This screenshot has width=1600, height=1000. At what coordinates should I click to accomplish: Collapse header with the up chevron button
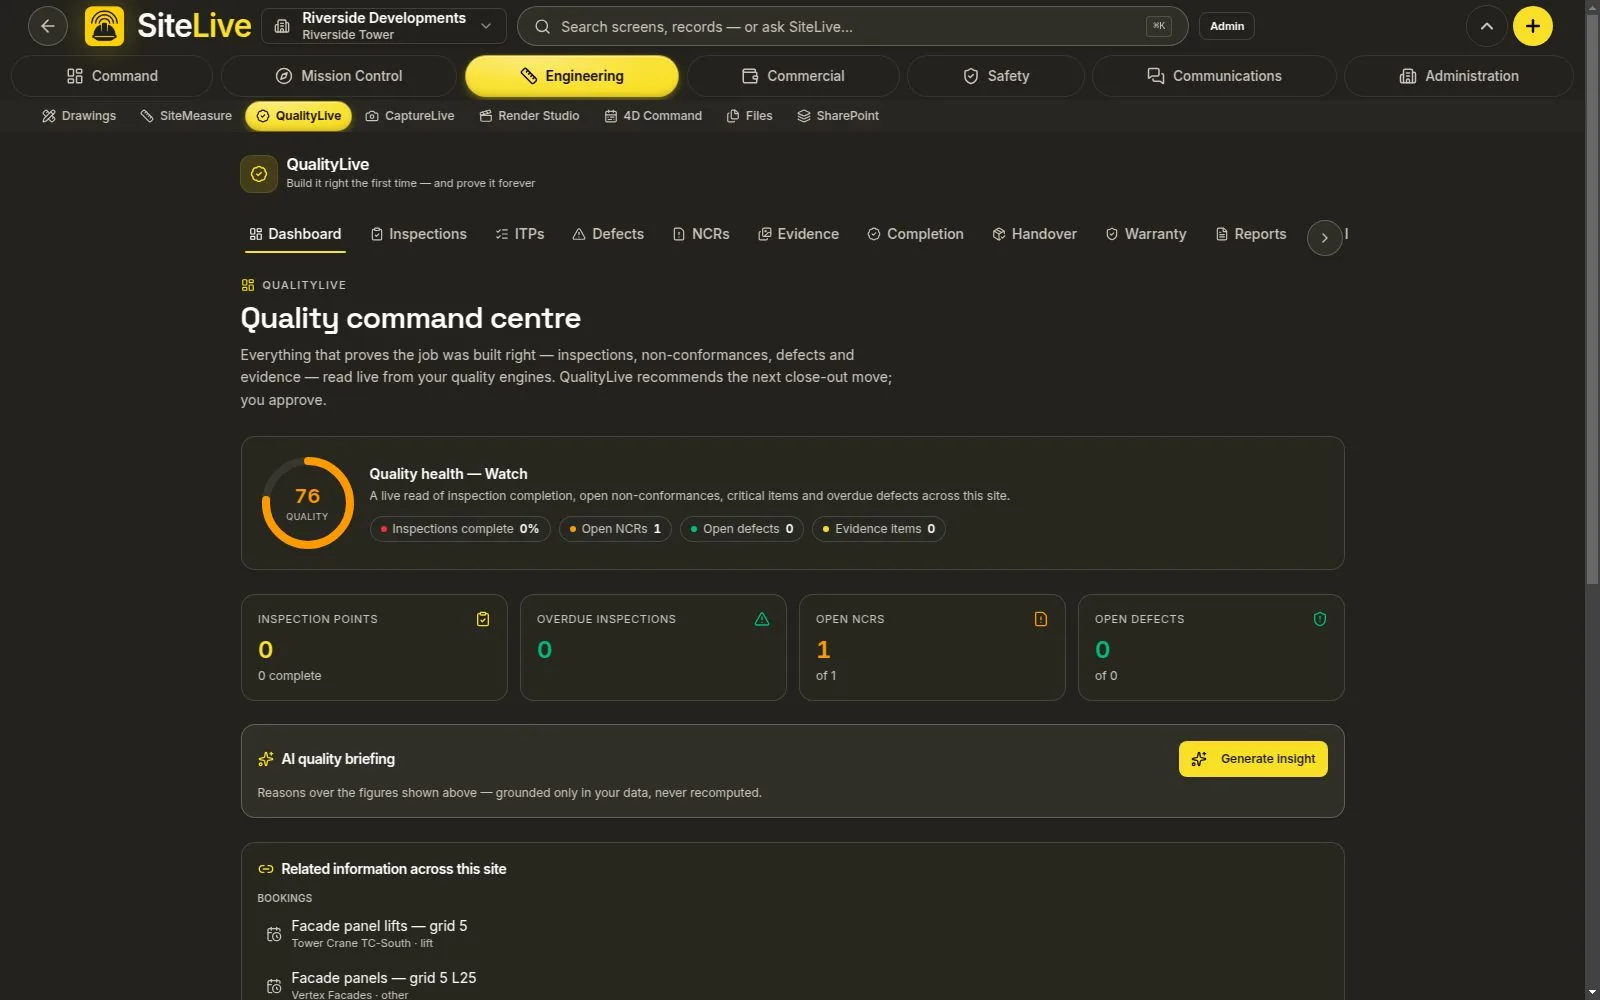(x=1487, y=26)
